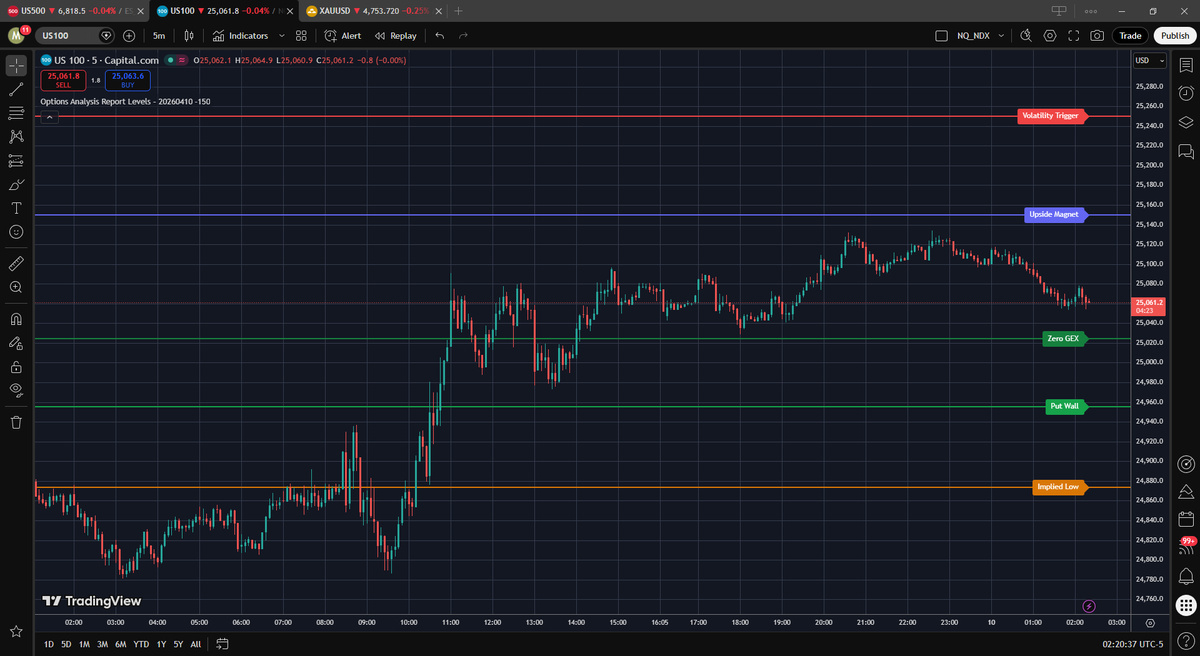Open the timezone 02:20:37 UTC-5 menu
The height and width of the screenshot is (656, 1200).
click(1132, 644)
